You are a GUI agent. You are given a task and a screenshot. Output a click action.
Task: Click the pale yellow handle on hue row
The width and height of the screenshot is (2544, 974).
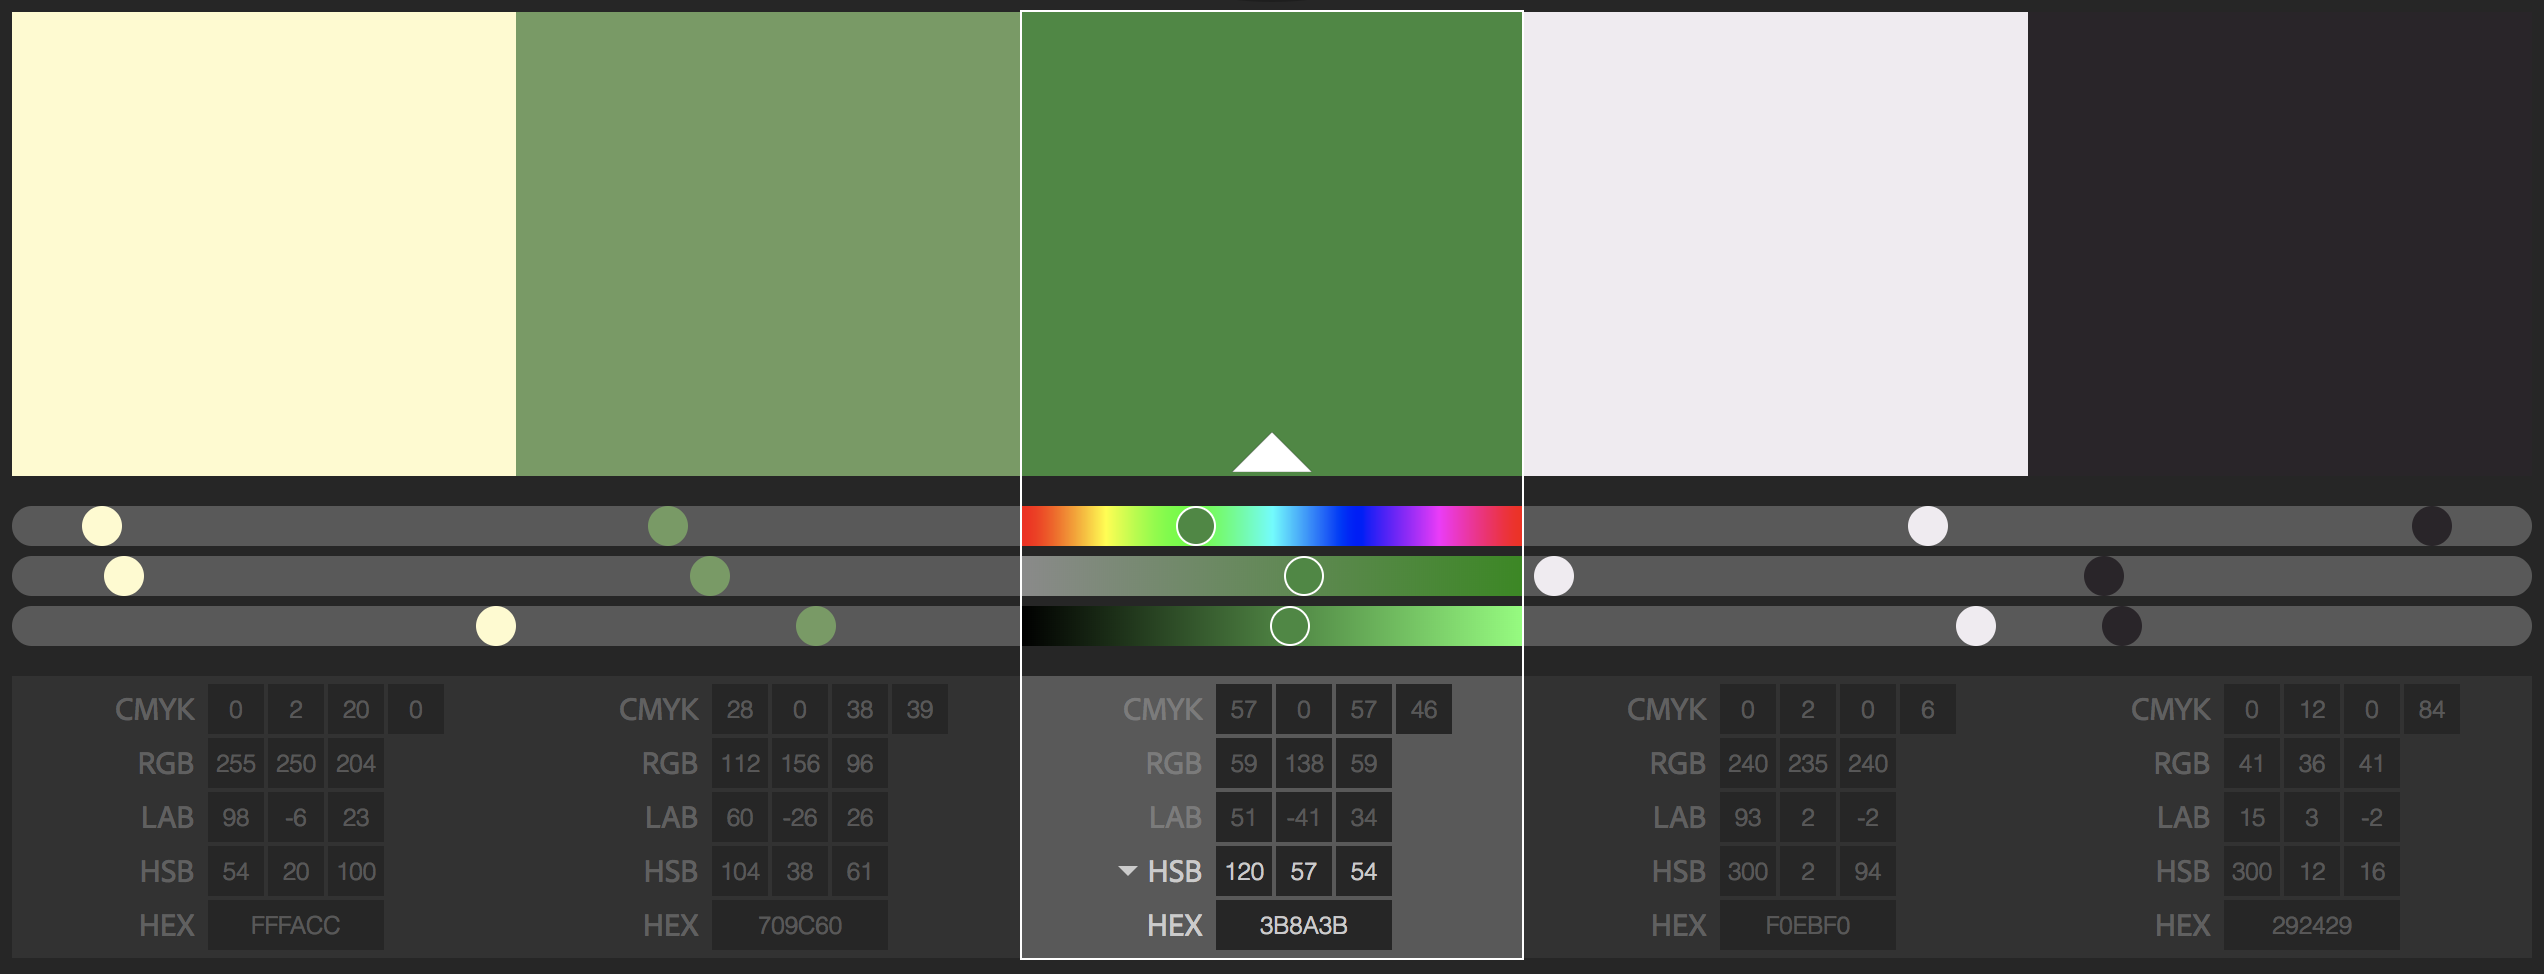point(102,526)
